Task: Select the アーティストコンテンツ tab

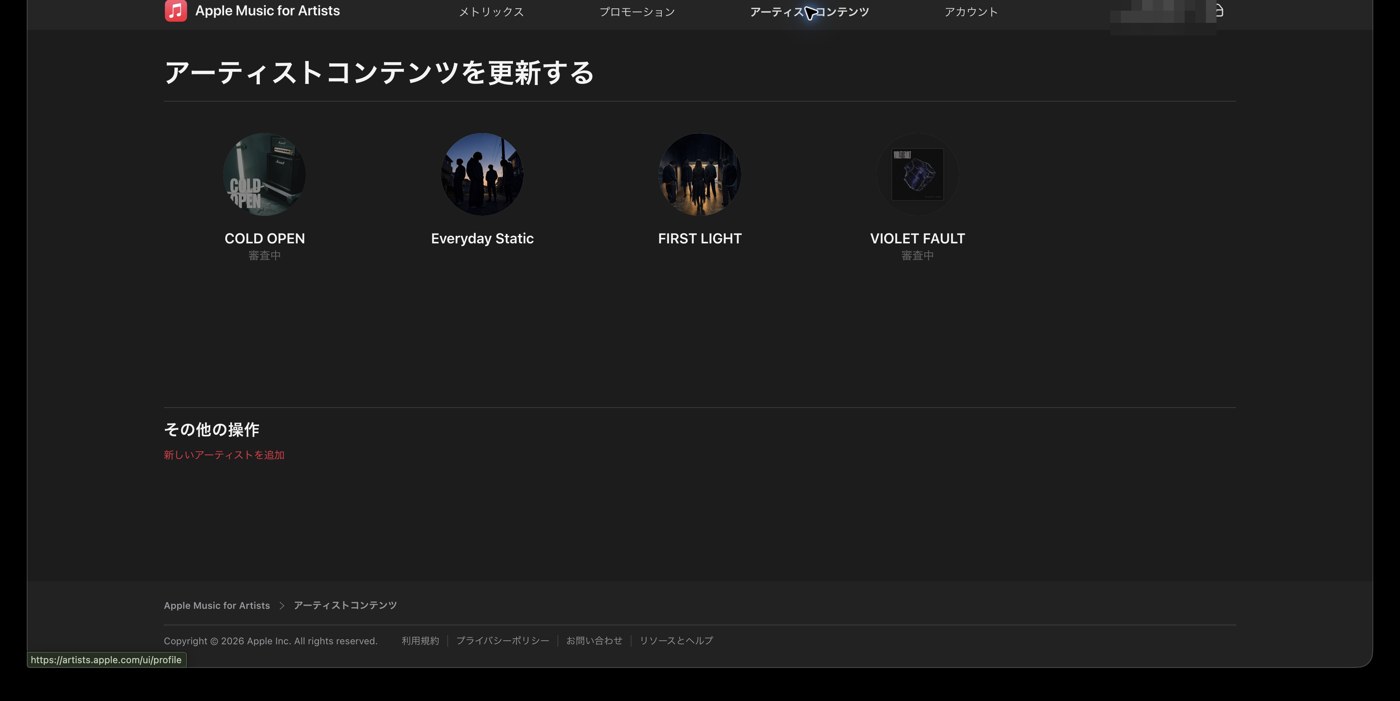Action: (809, 12)
